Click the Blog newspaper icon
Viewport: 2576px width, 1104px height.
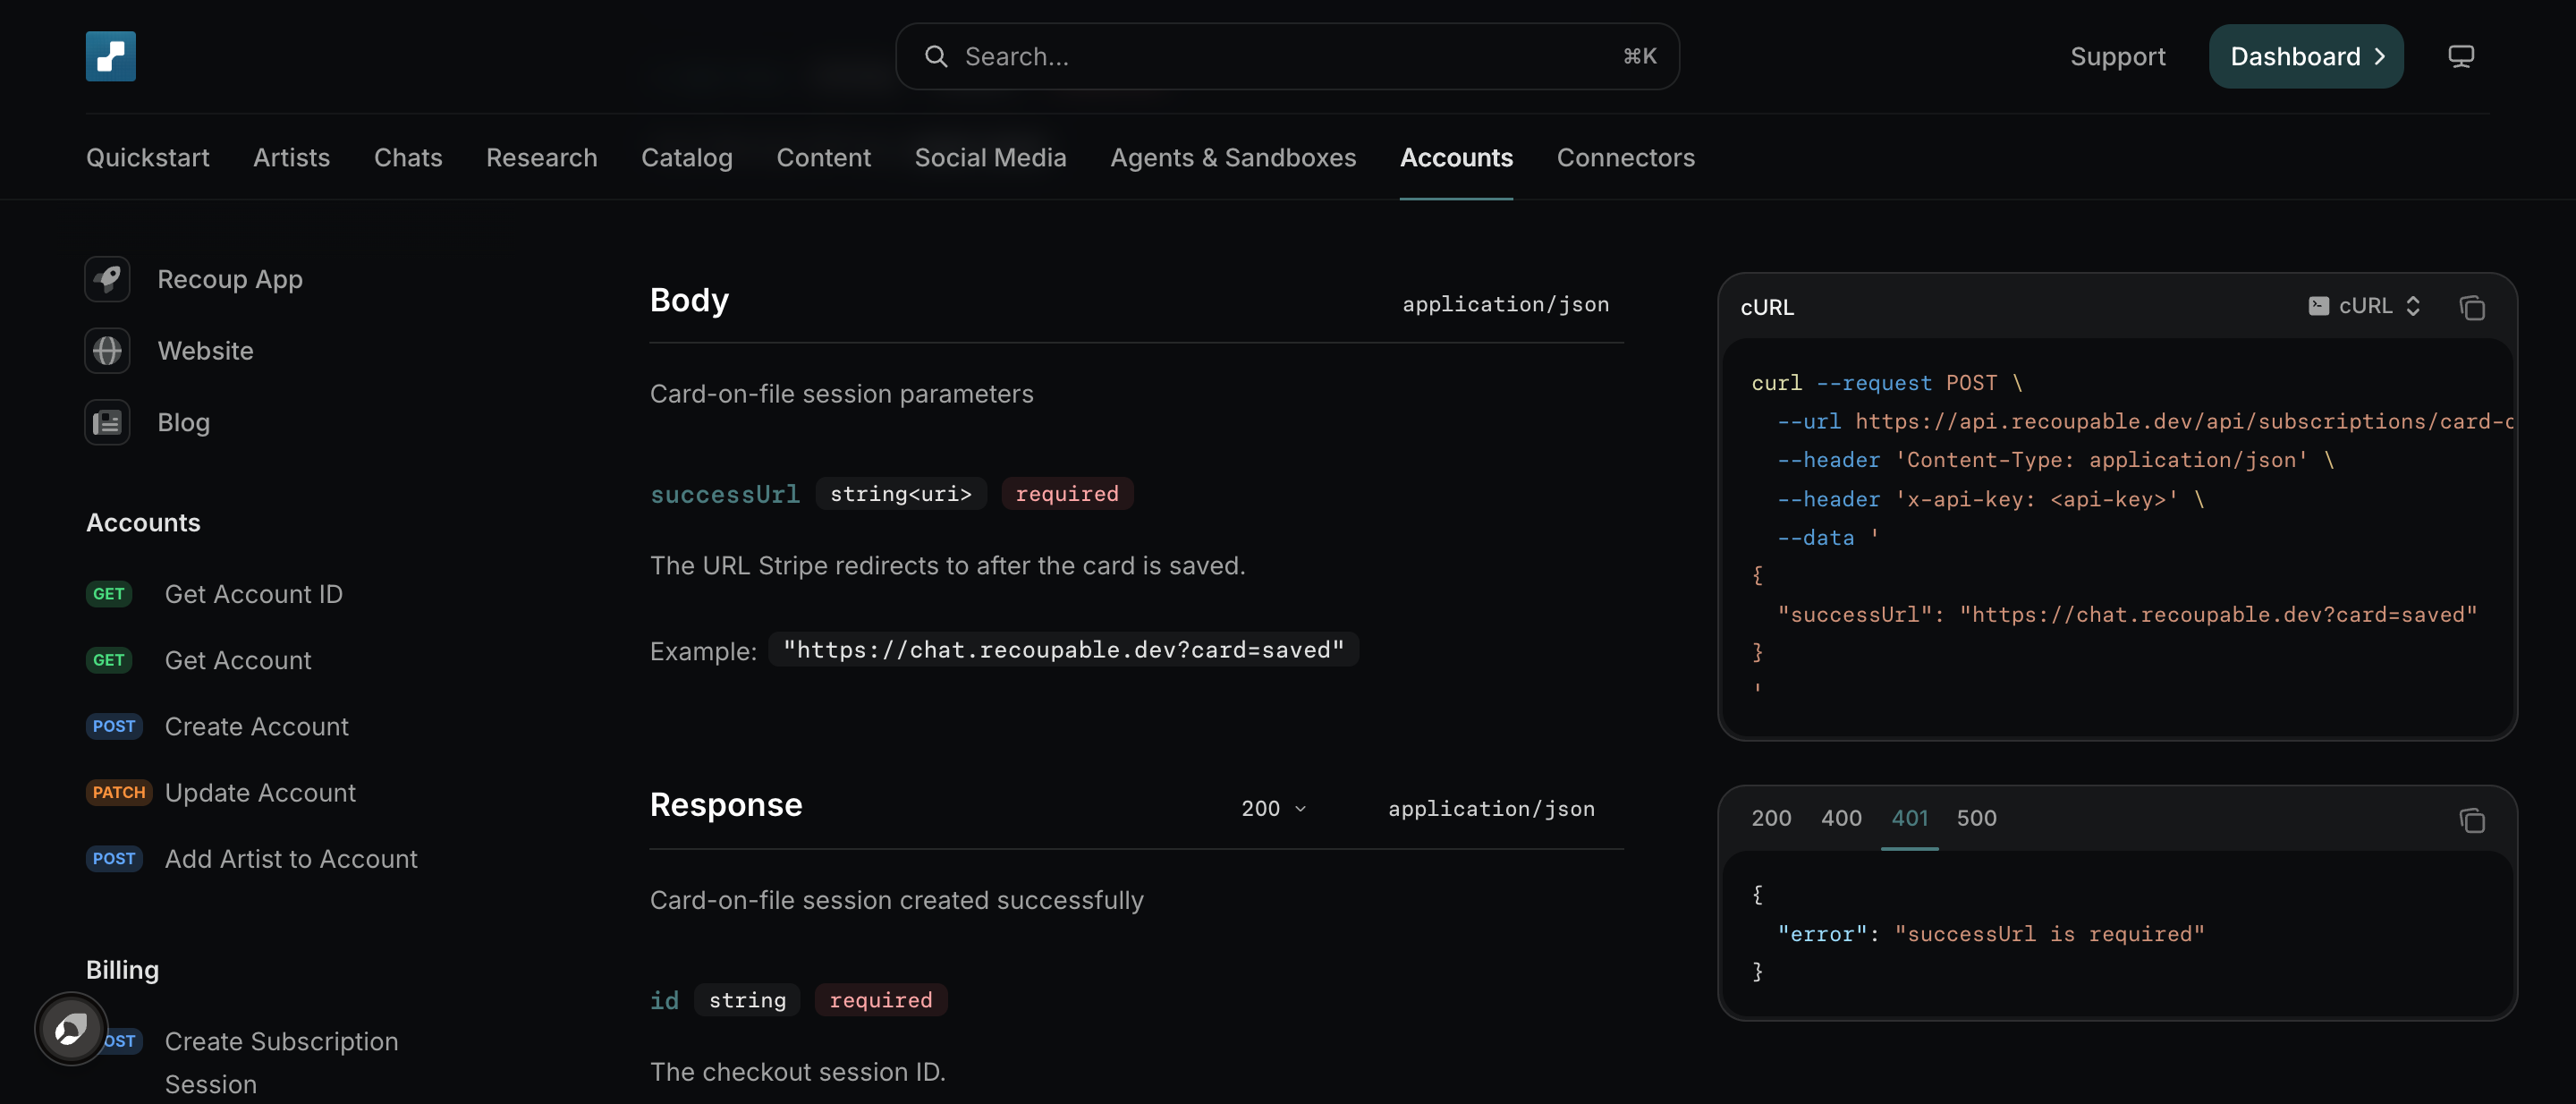click(x=108, y=422)
